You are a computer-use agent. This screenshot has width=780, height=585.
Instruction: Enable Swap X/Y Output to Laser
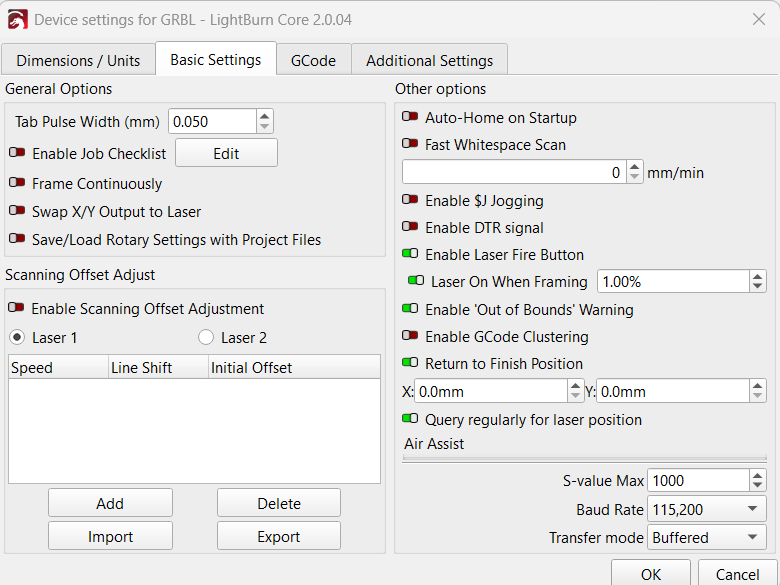pyautogui.click(x=17, y=212)
